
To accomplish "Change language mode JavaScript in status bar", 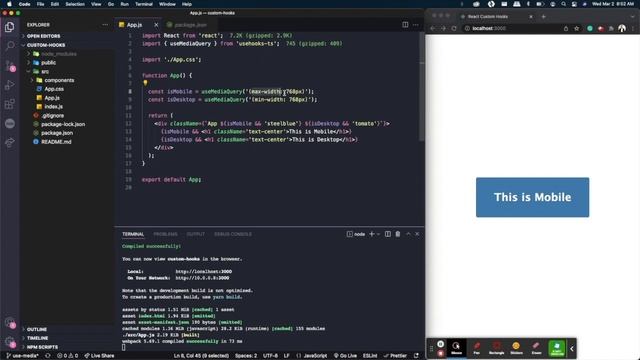I will tap(315, 356).
